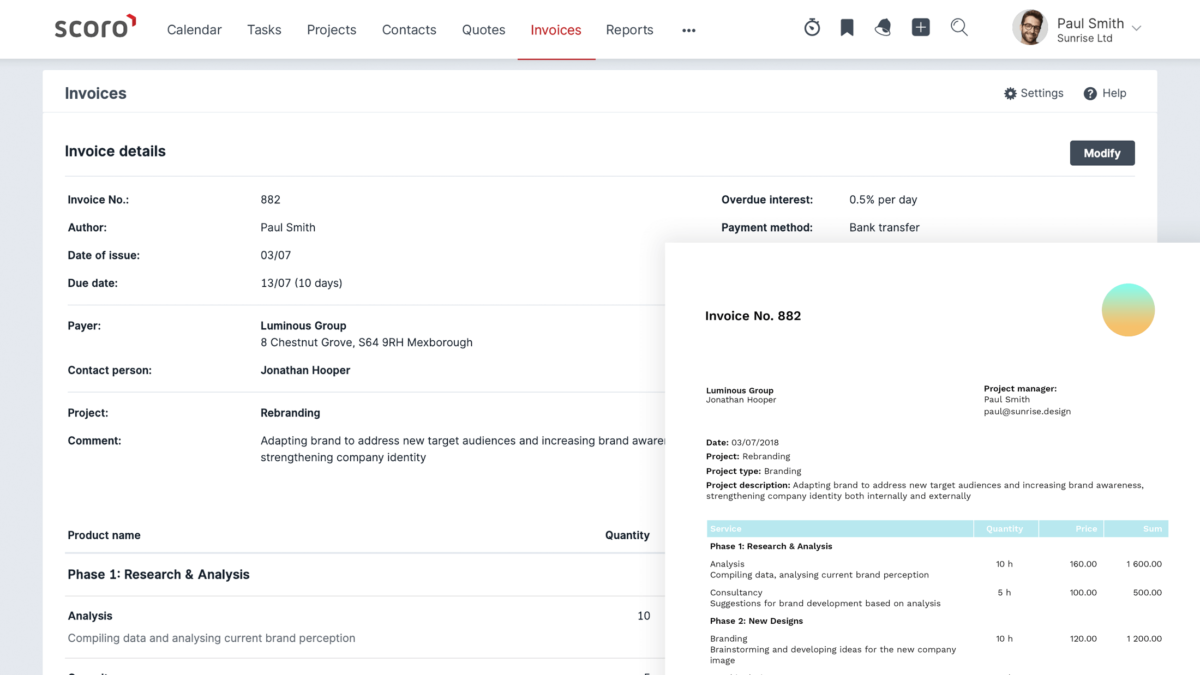Click the Help question mark icon
Screen dimensions: 1200x675
(x=1090, y=93)
